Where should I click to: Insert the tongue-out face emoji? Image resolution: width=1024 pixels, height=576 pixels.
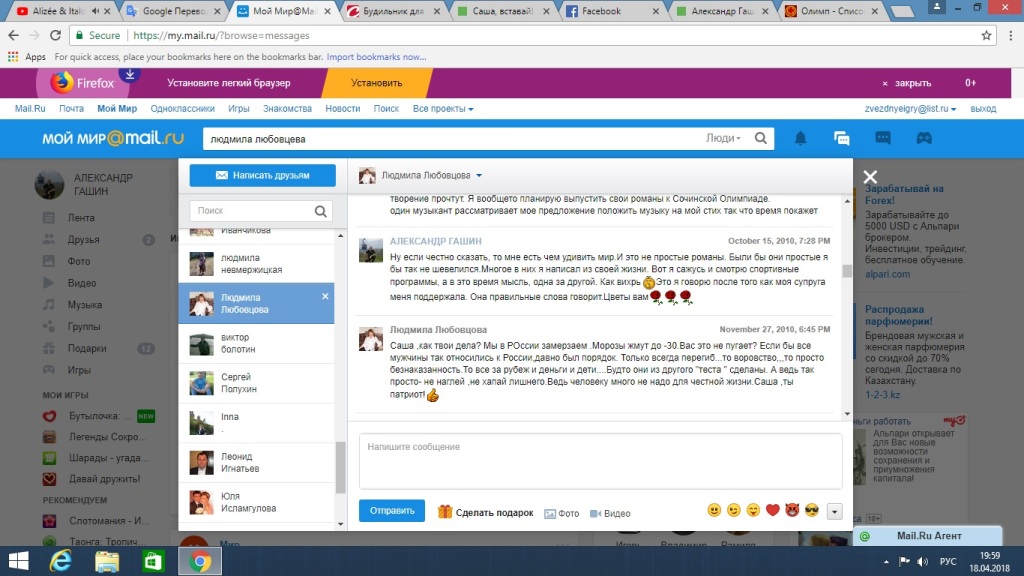pos(754,510)
